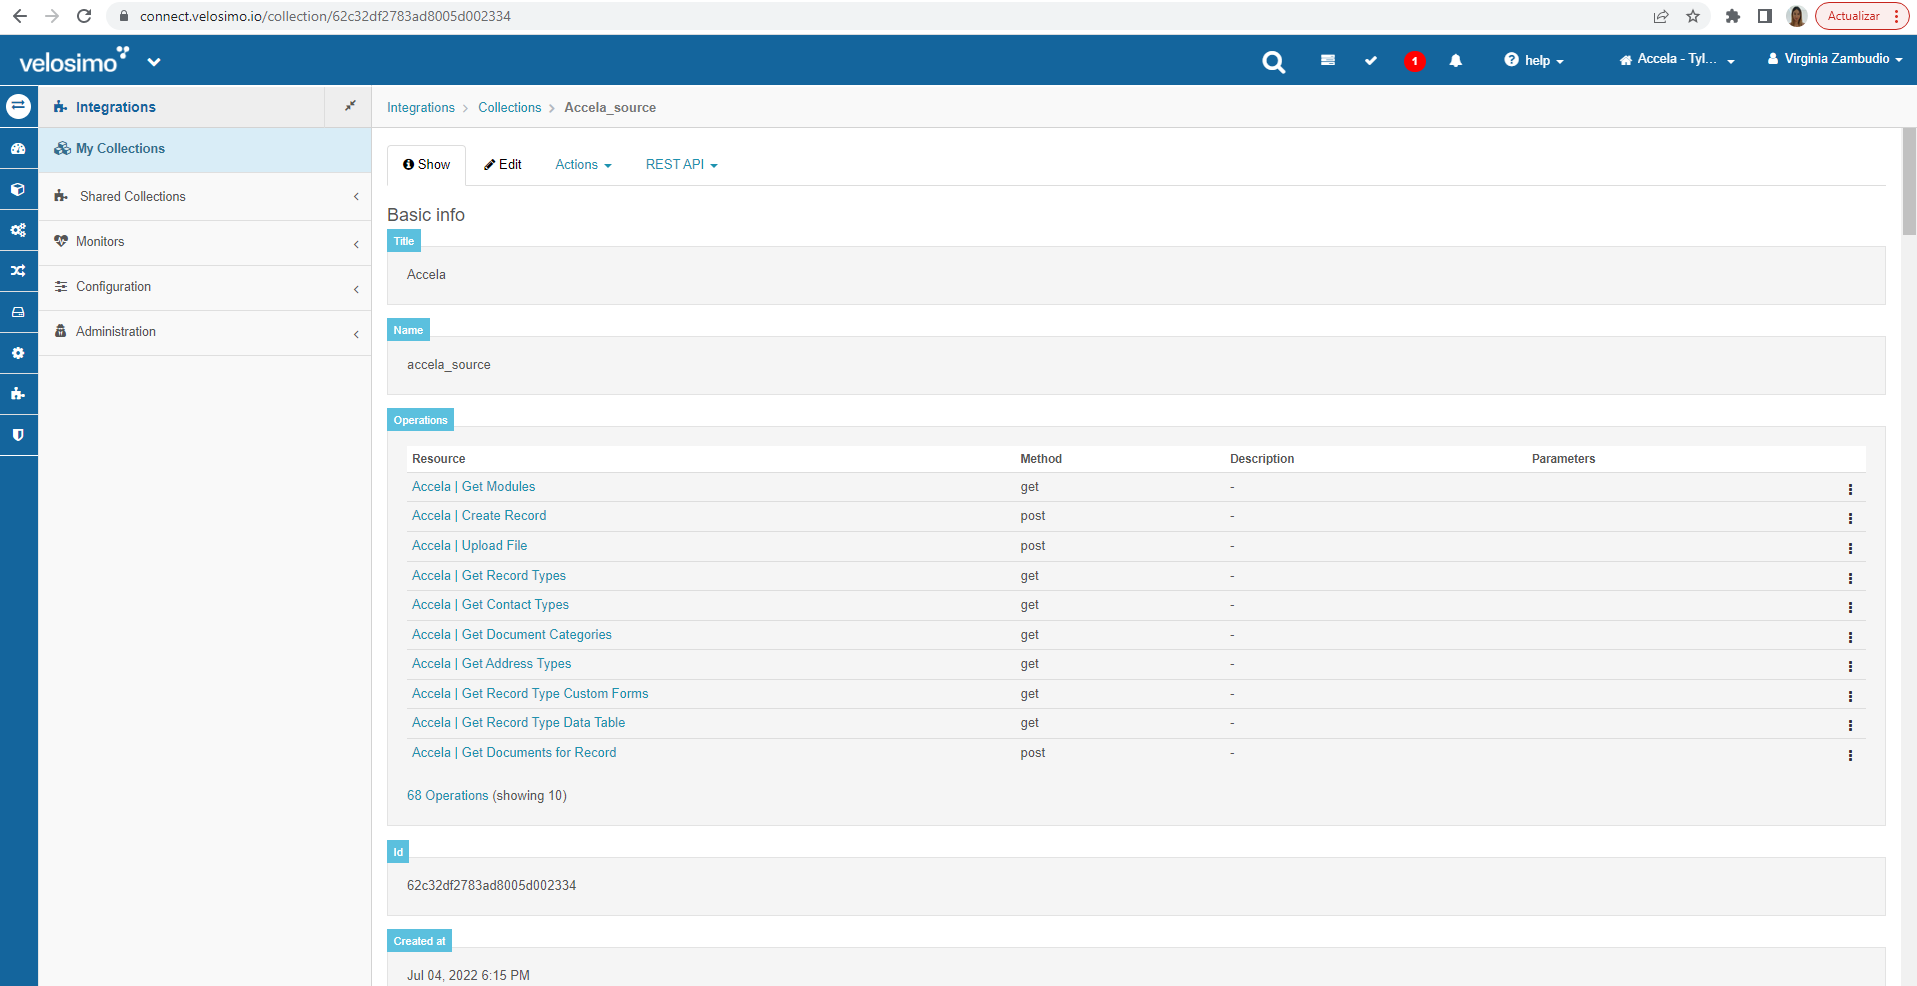Viewport: 1917px width, 986px height.
Task: Go back to the previous page
Action: pos(20,16)
